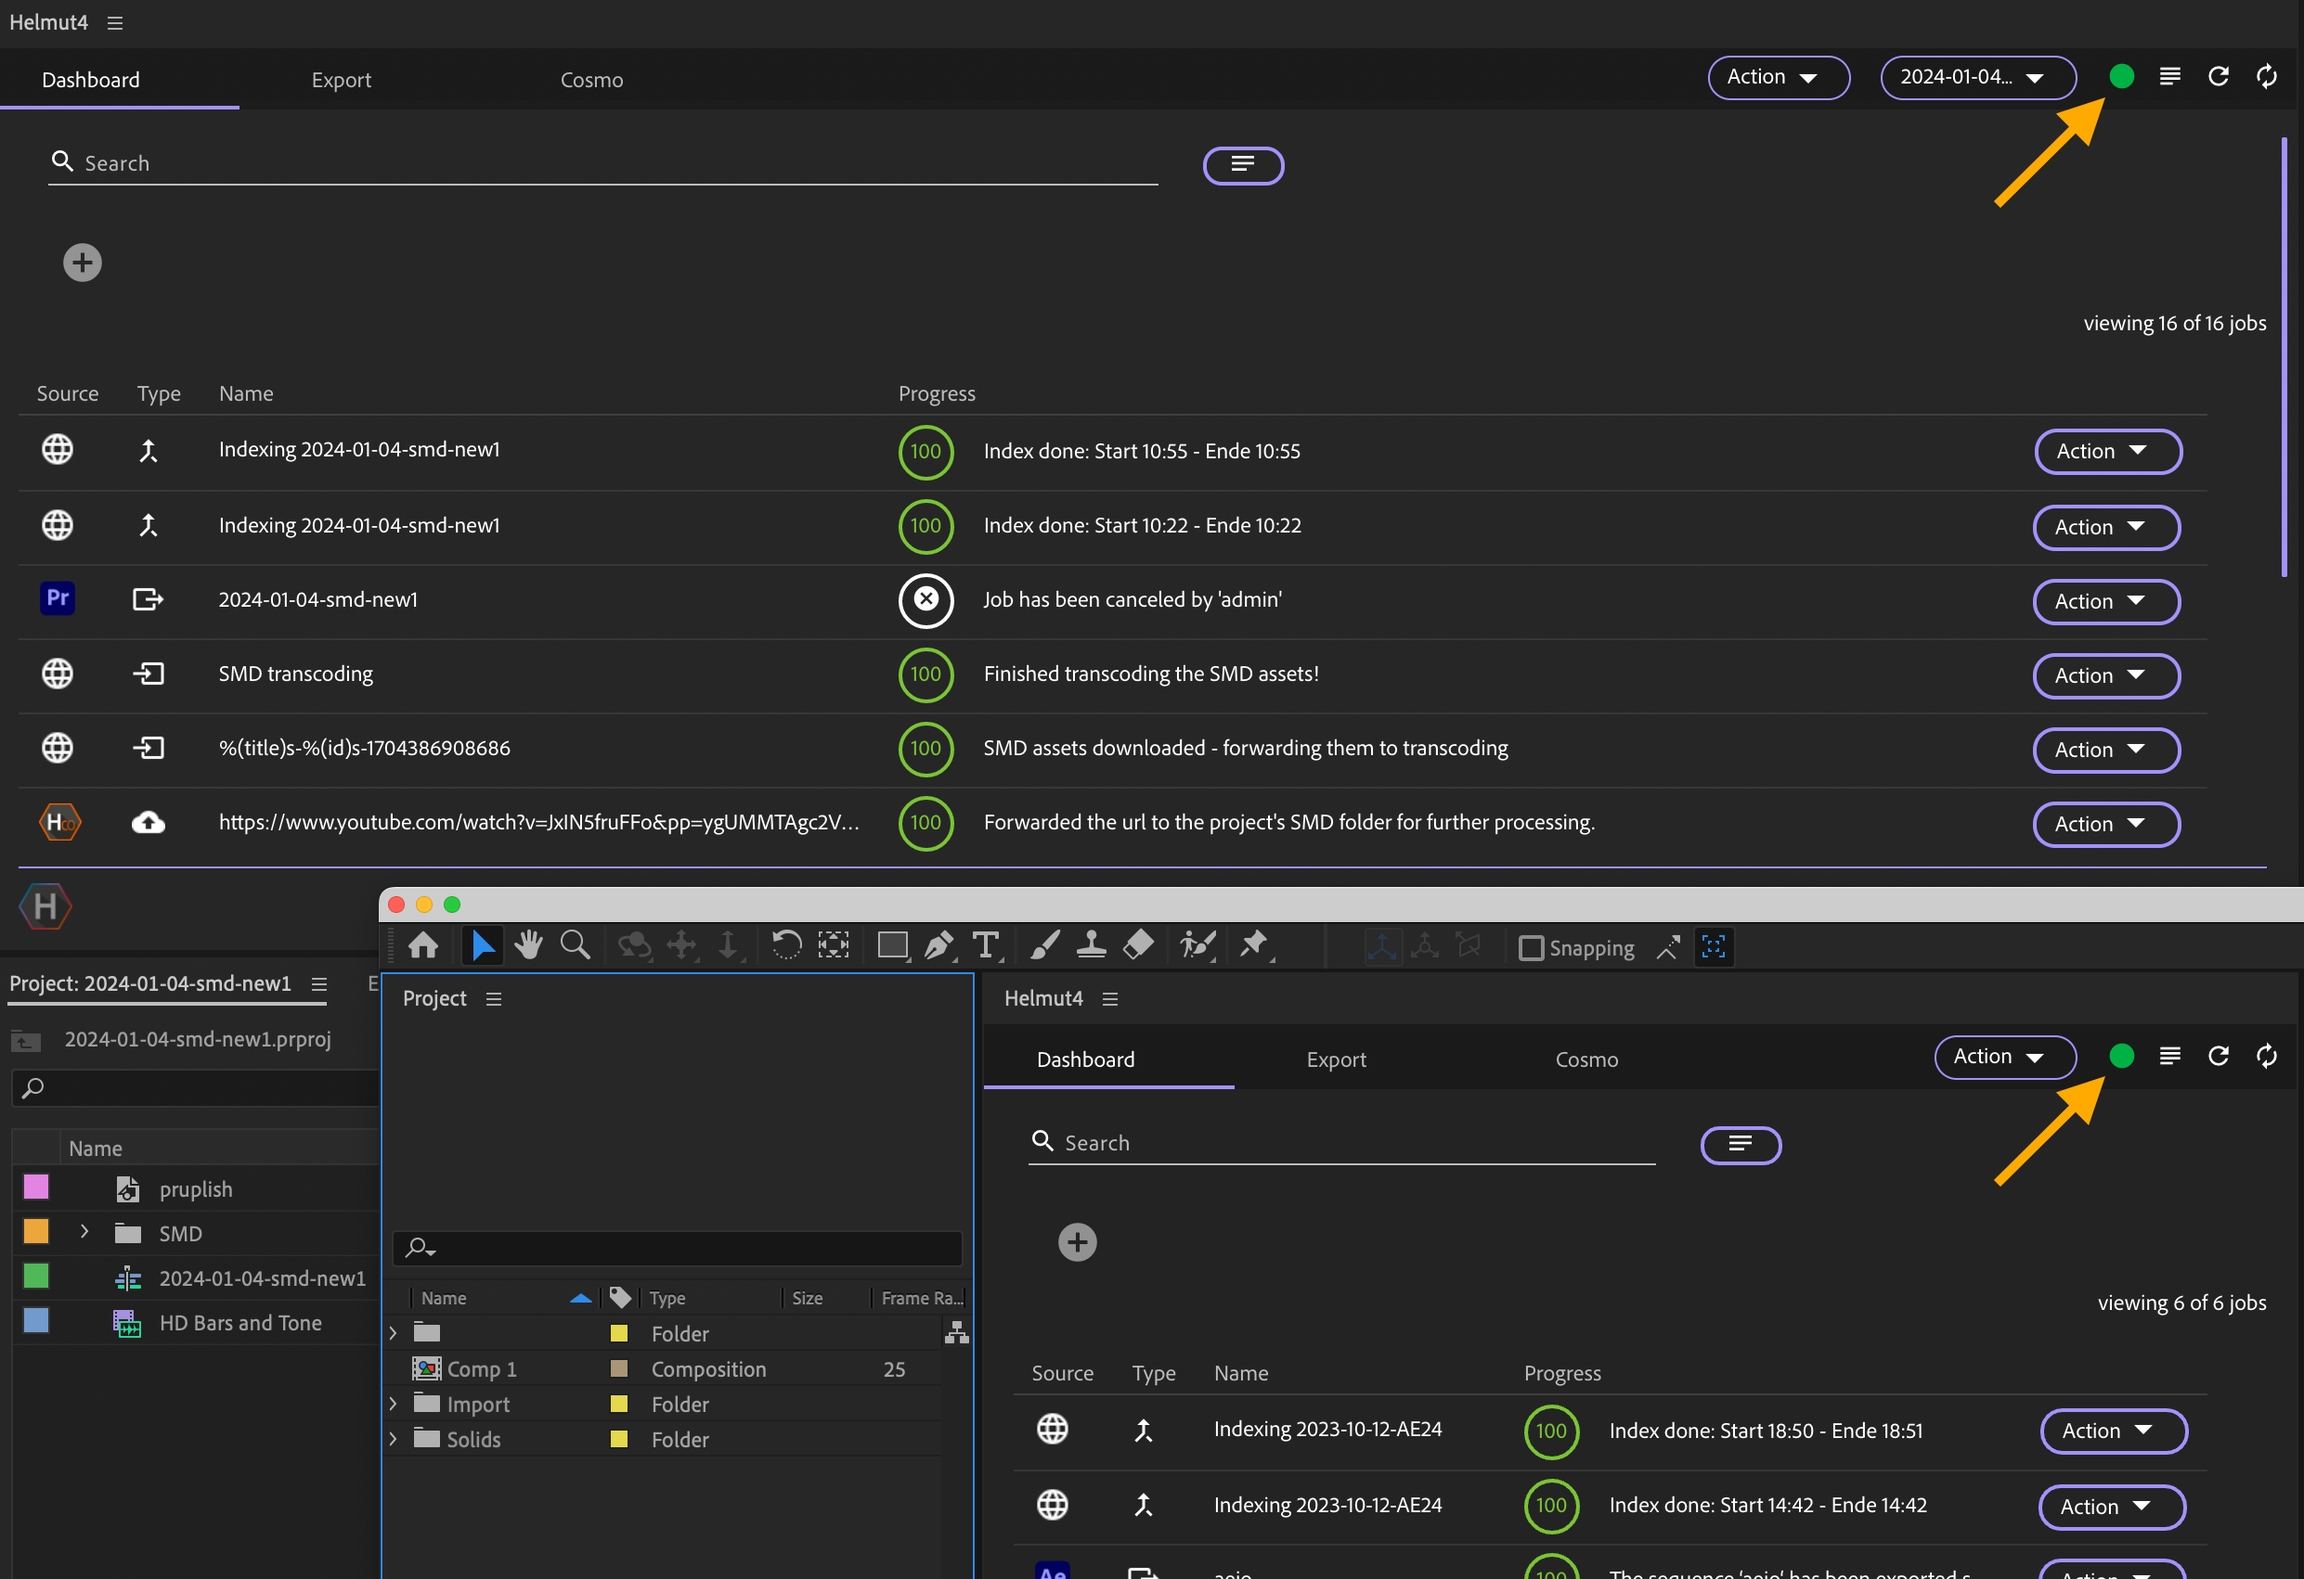Select the Type tool in the toolbar

coord(985,945)
